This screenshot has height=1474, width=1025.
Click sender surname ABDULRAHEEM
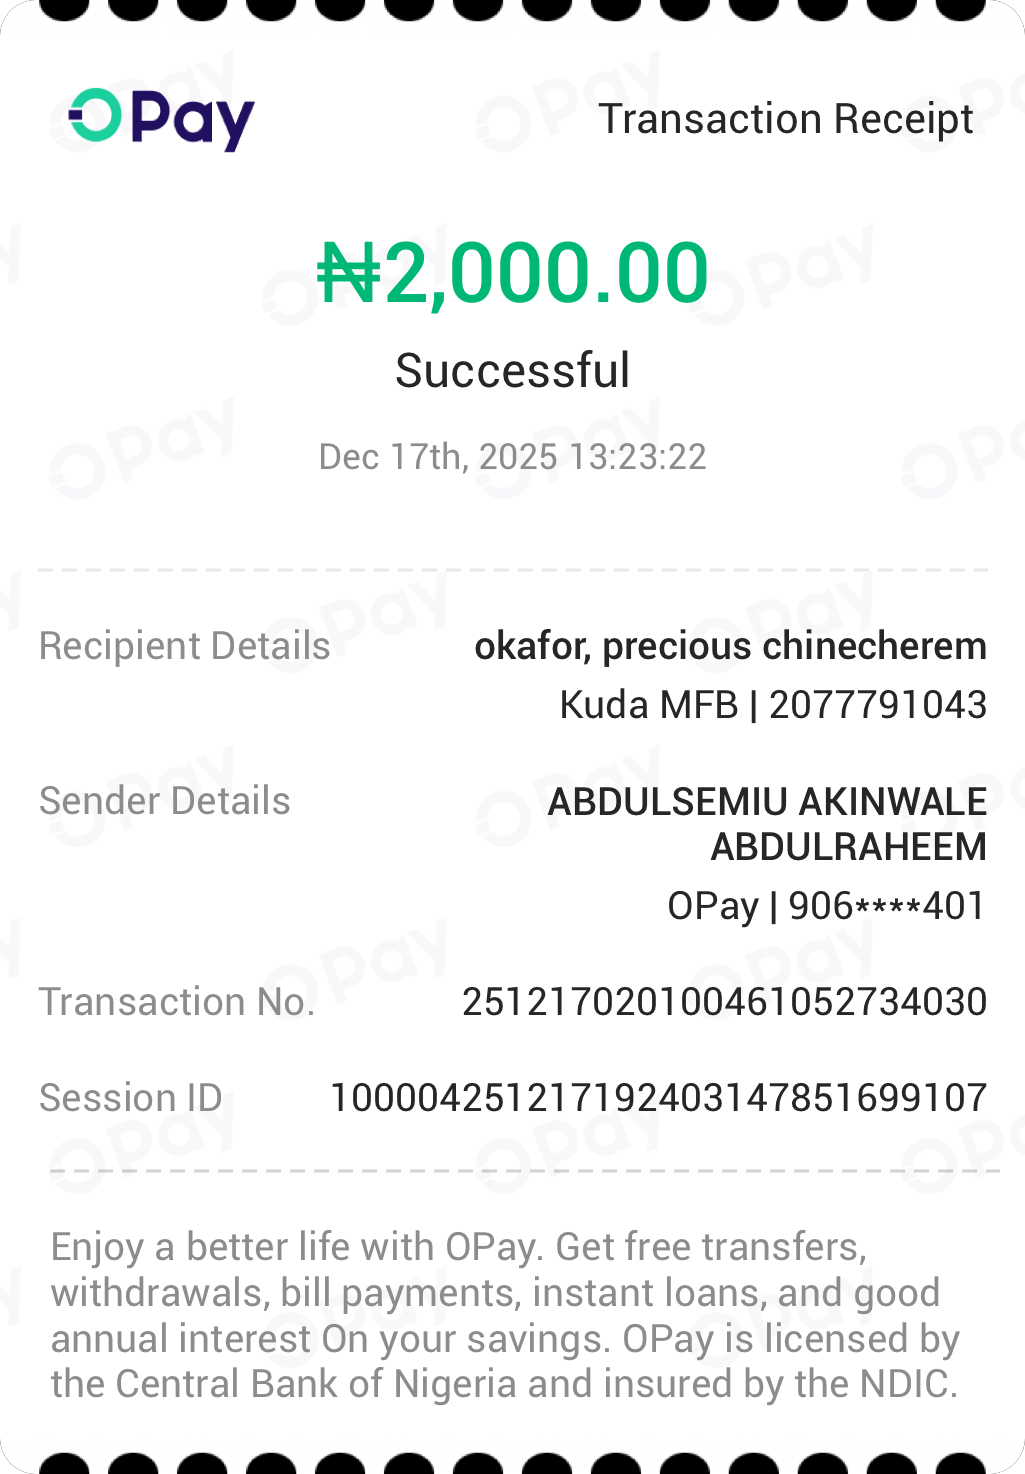click(x=848, y=847)
